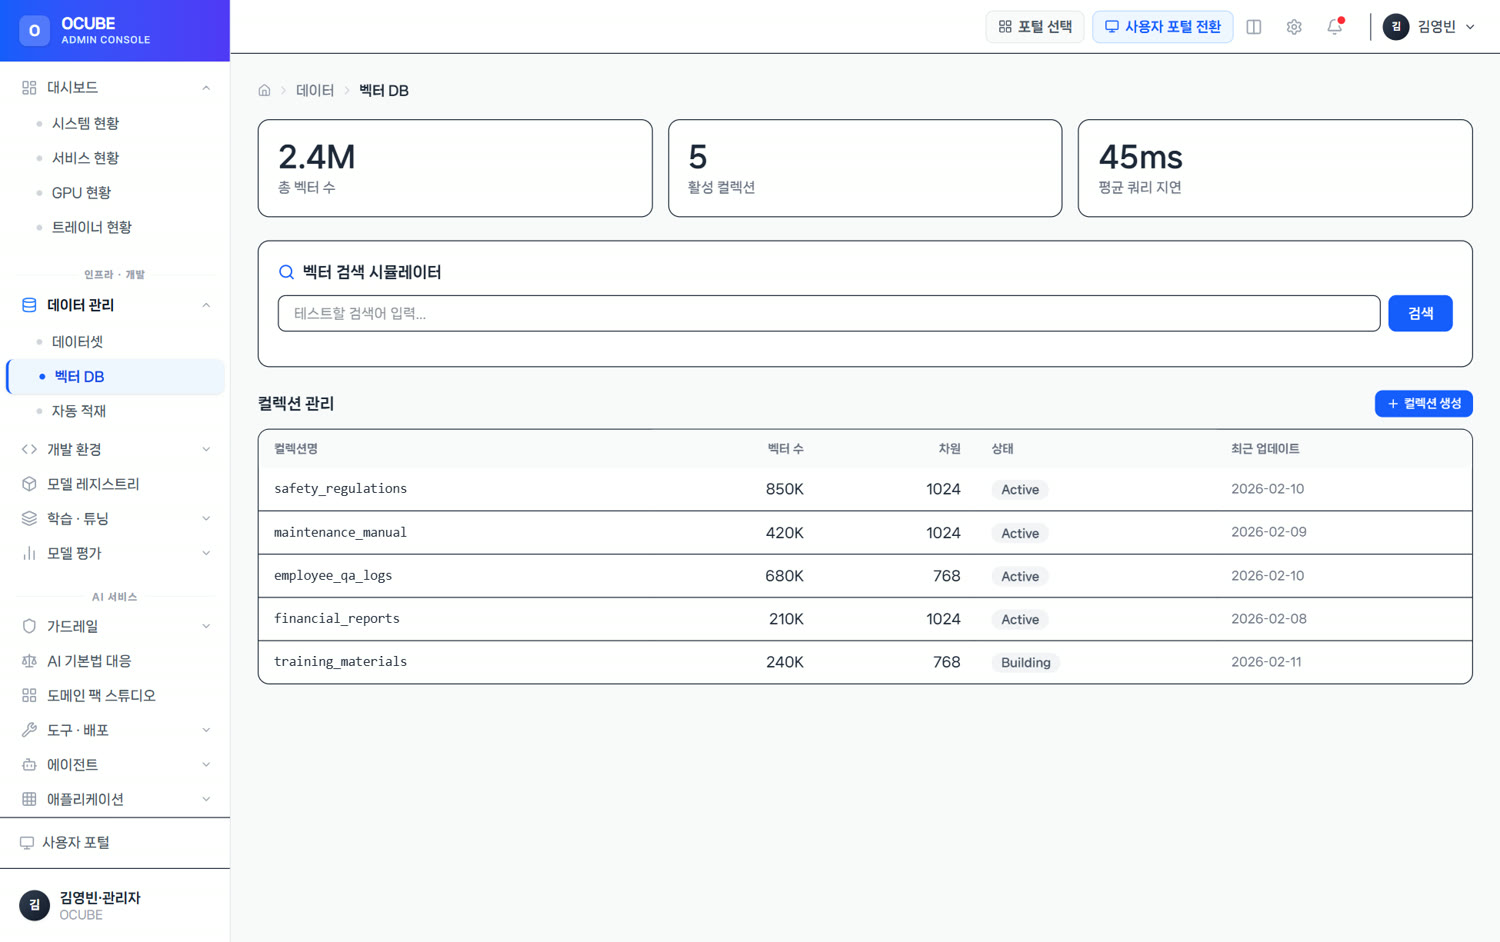Select the 벡터 DB menu item
The width and height of the screenshot is (1500, 942).
115,377
